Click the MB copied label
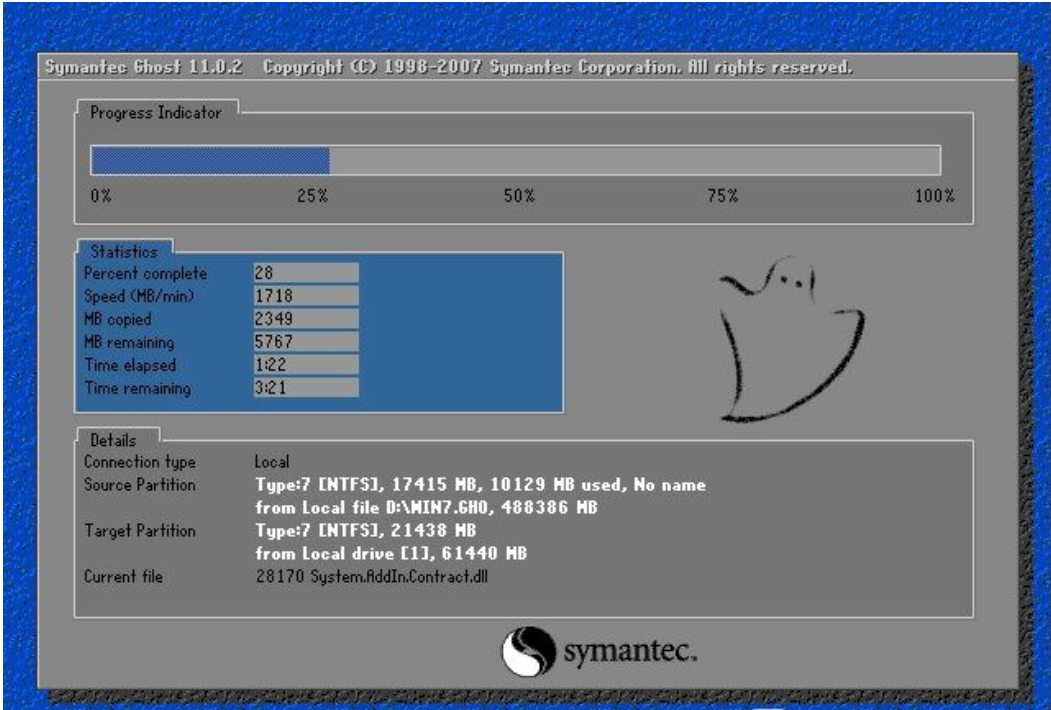Viewport: 1051px width, 710px height. (x=117, y=319)
